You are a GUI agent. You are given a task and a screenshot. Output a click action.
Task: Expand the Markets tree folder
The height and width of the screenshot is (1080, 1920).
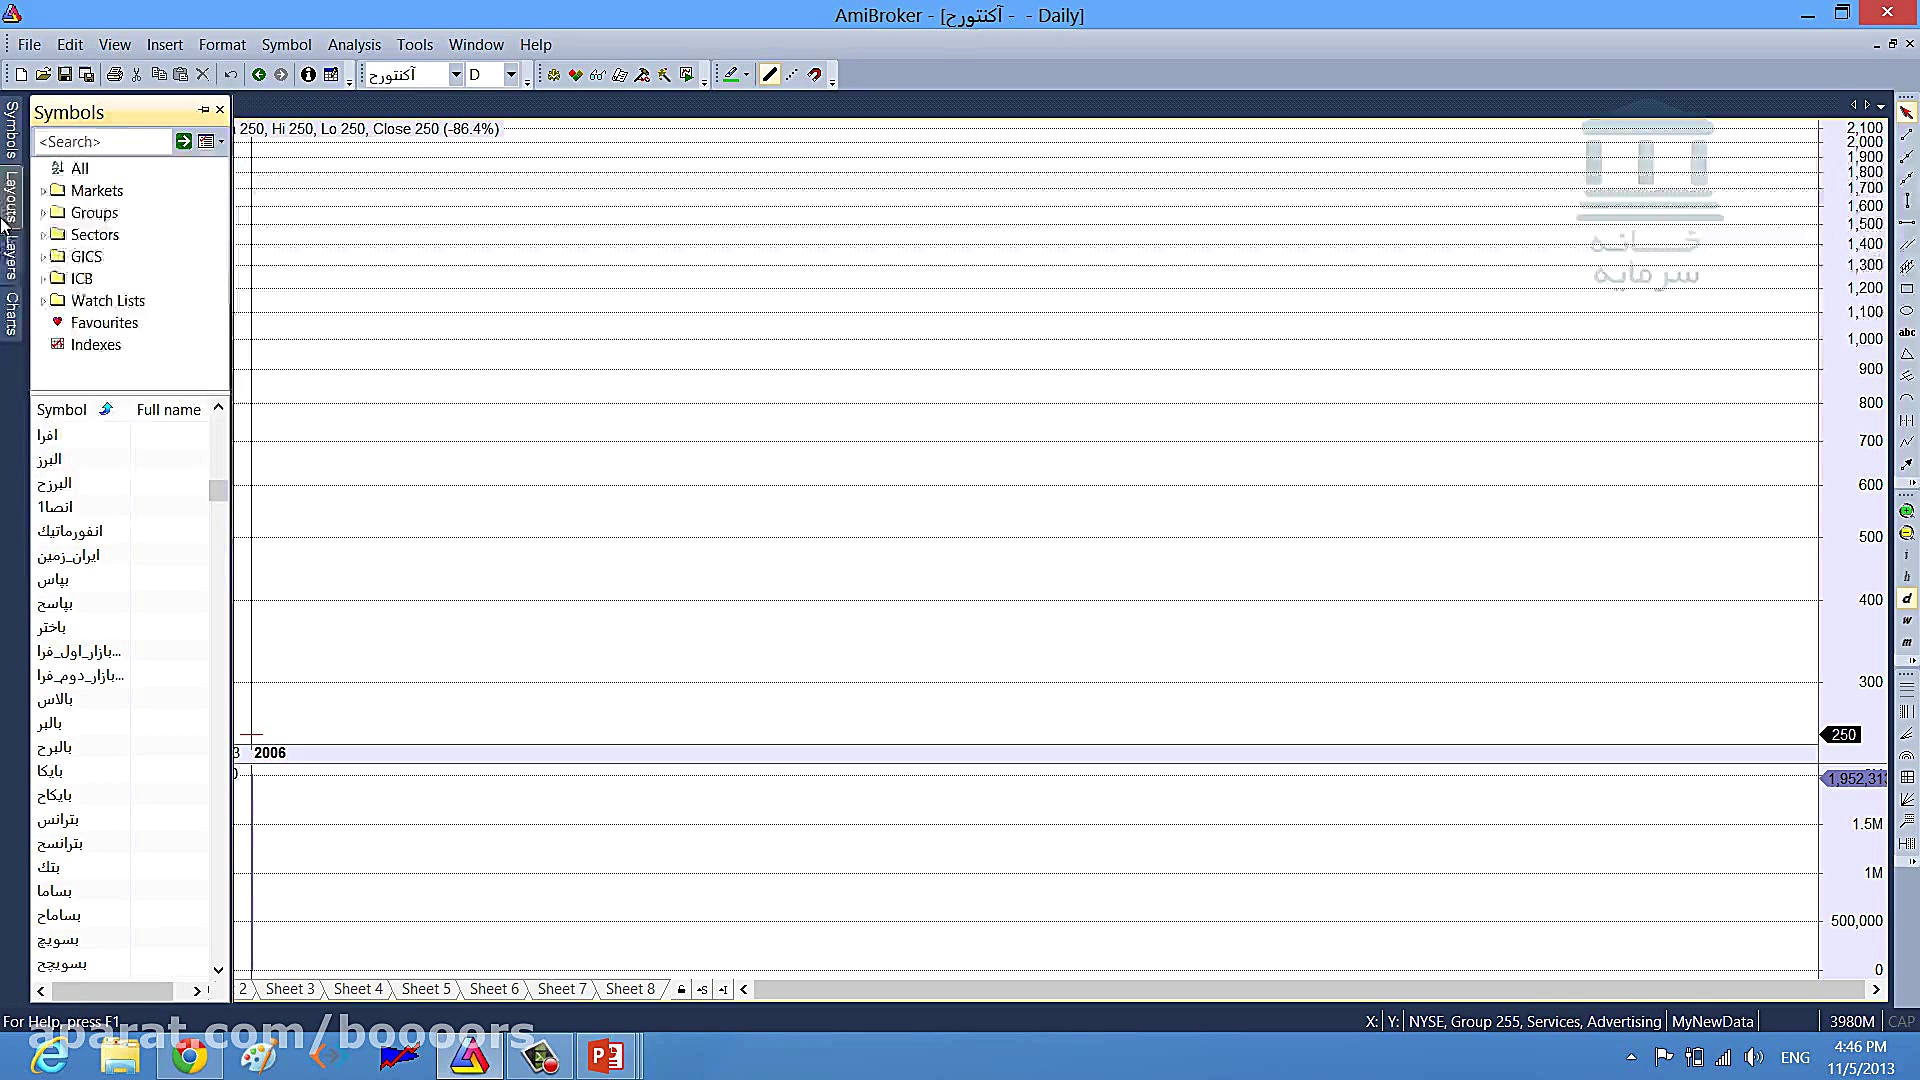(43, 191)
